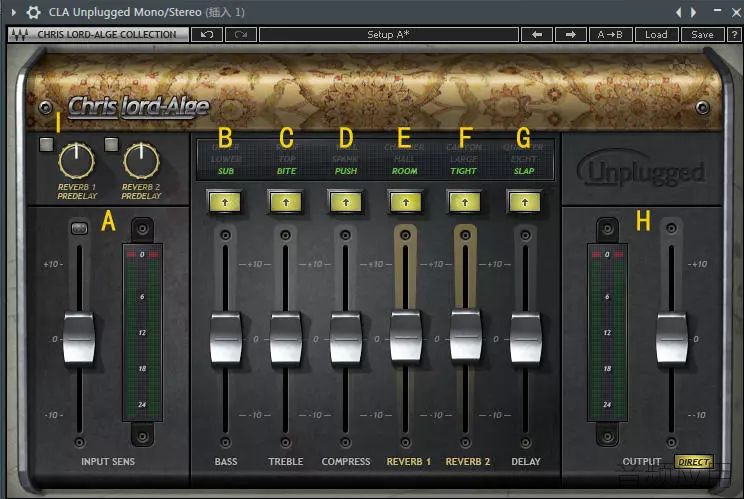
Task: Click the Redo button
Action: (x=241, y=35)
